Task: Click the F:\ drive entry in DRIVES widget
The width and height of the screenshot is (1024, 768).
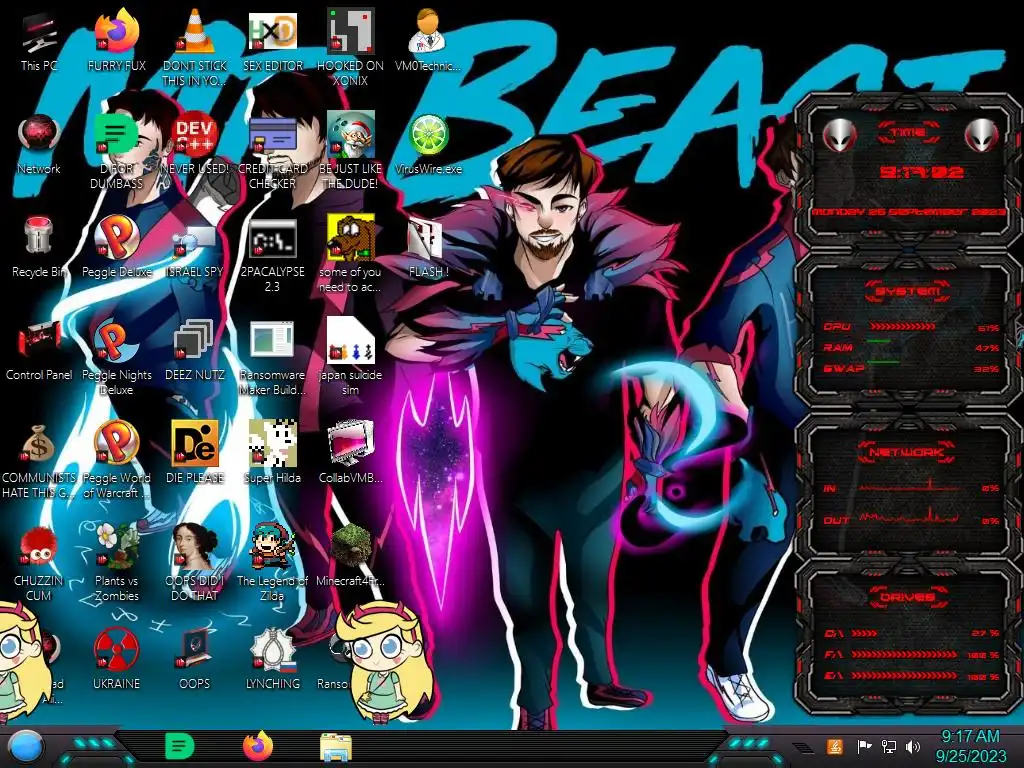Action: tap(911, 654)
